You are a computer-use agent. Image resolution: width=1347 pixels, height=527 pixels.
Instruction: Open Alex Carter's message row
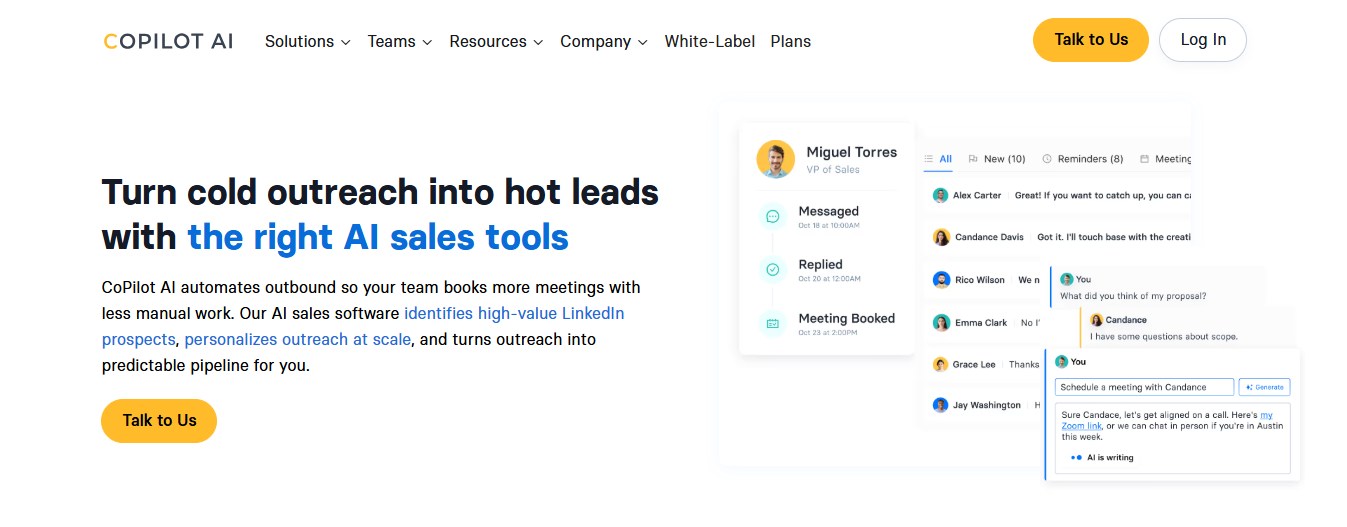(1058, 195)
